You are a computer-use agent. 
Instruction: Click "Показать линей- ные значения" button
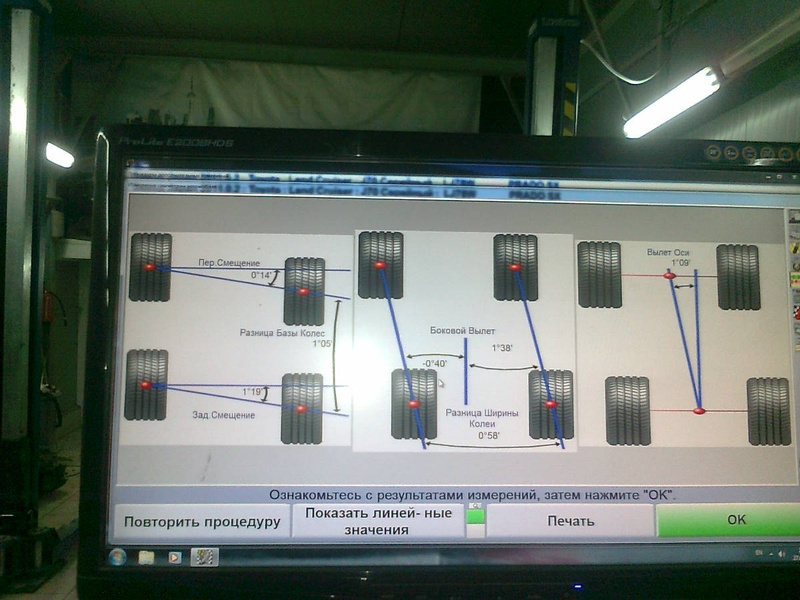coord(378,521)
